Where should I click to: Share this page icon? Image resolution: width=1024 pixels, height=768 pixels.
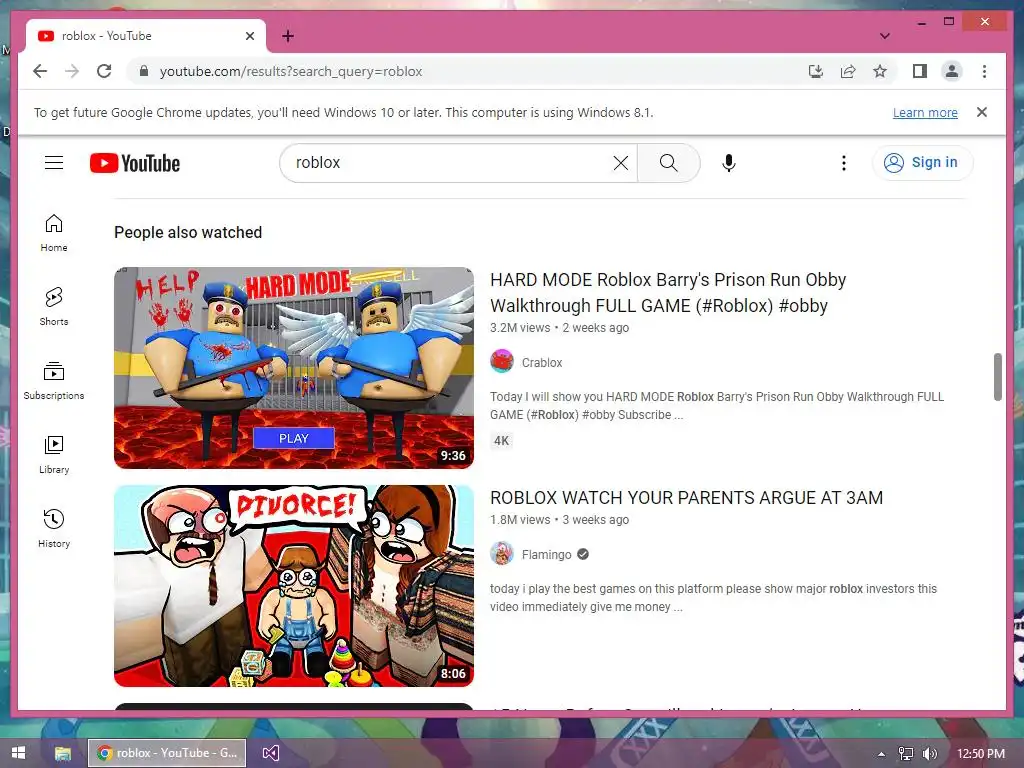848,71
